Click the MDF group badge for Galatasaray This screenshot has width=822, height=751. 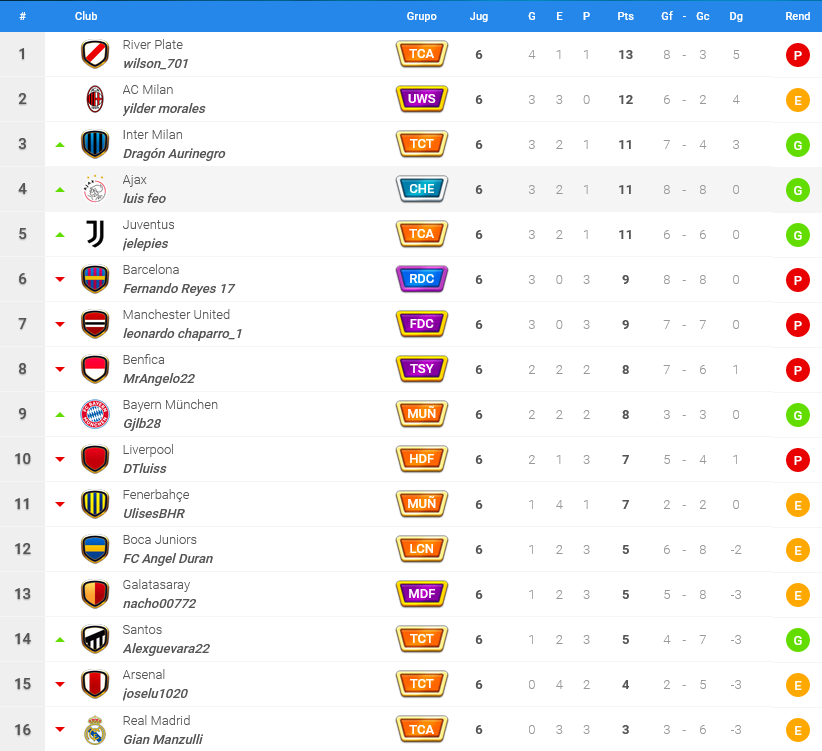421,594
